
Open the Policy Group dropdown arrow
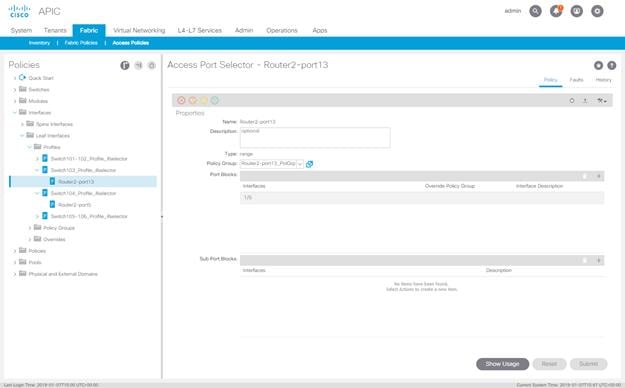click(x=300, y=164)
